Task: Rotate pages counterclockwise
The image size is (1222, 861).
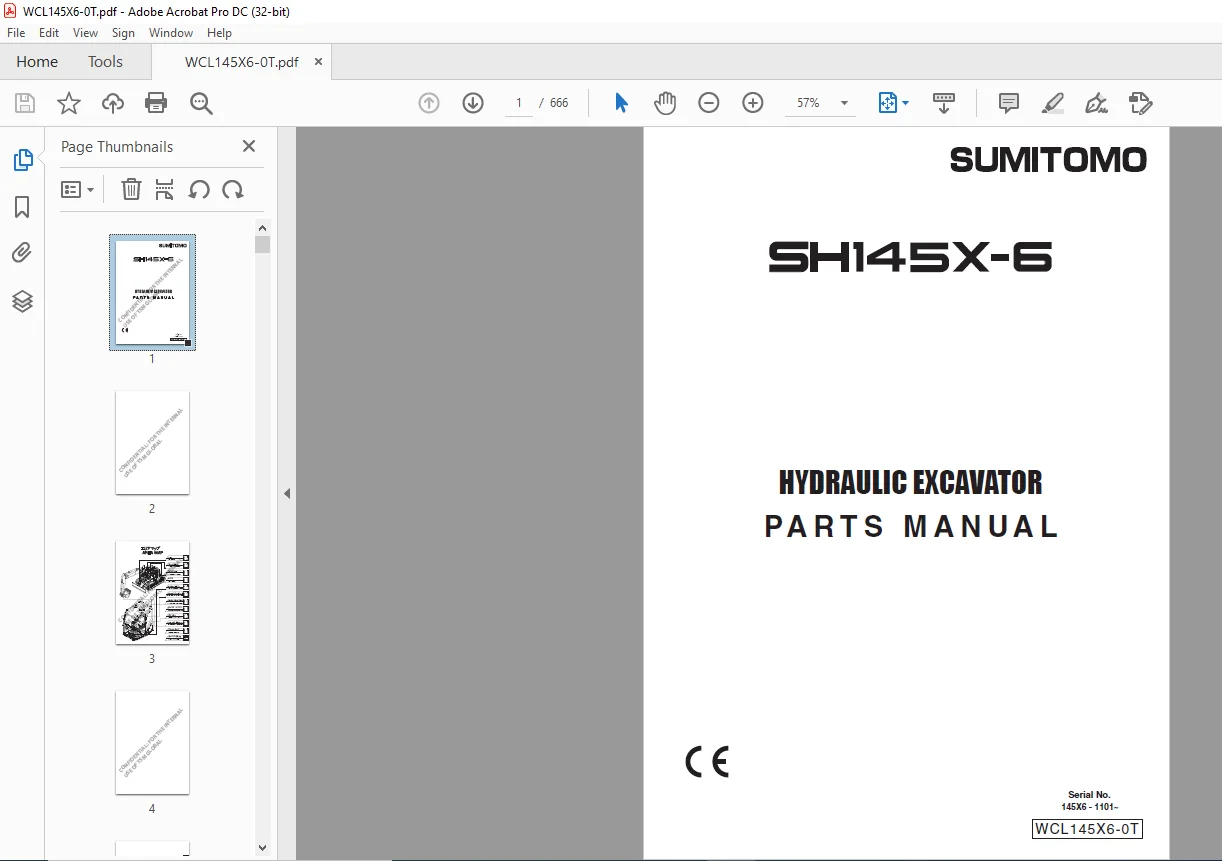Action: click(x=199, y=189)
